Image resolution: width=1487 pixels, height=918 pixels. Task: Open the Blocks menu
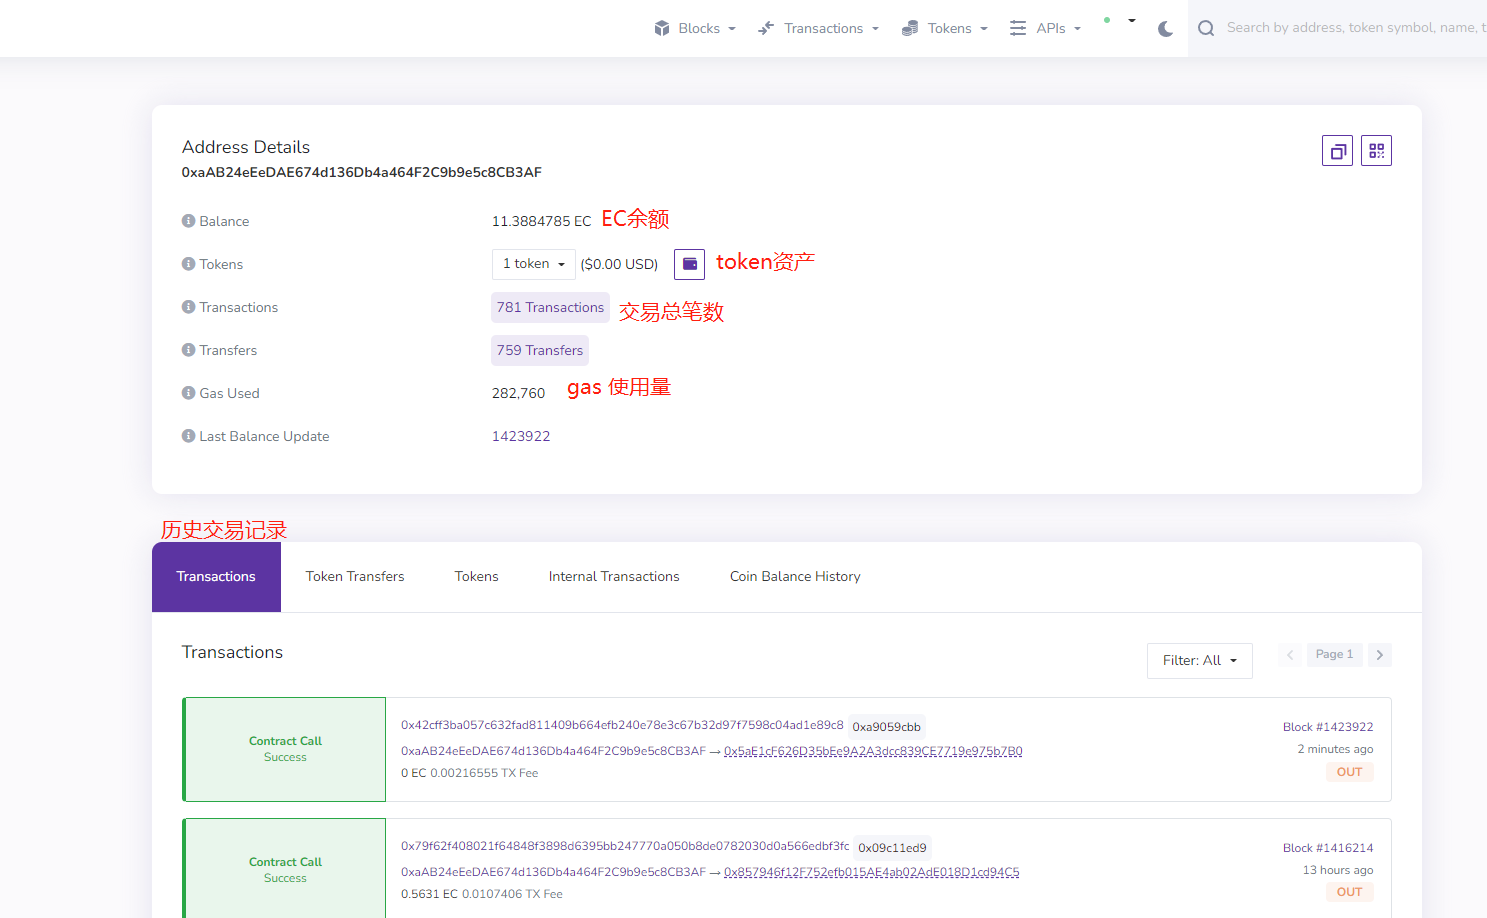click(695, 28)
